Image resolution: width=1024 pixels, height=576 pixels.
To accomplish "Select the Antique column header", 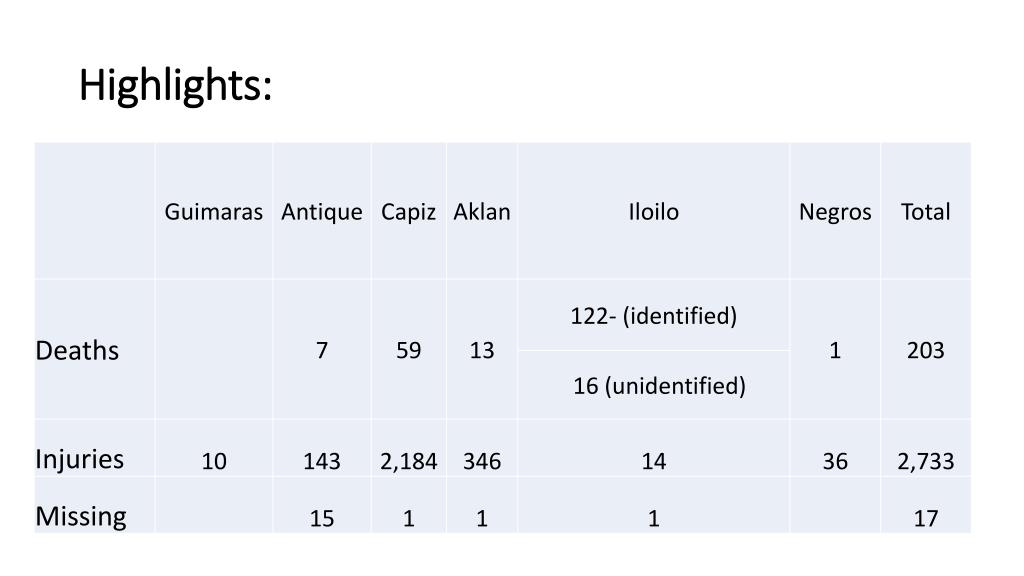I will [322, 212].
